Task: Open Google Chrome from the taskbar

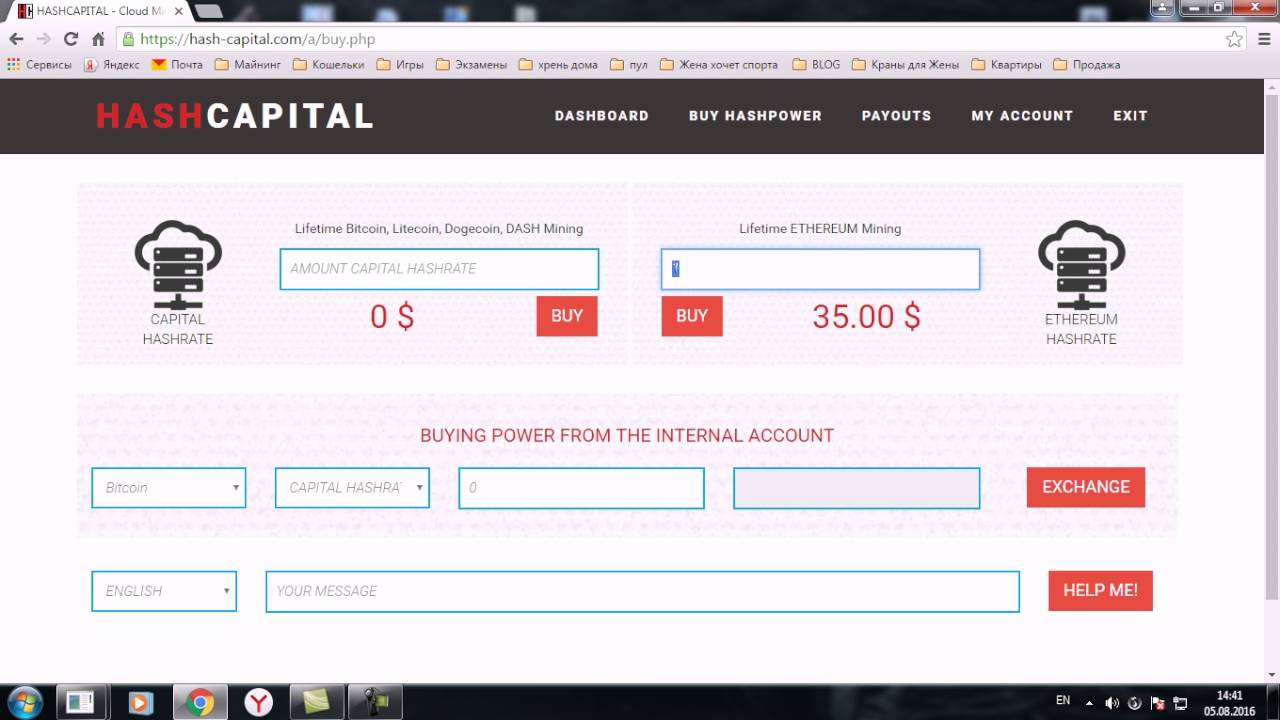Action: pos(200,703)
